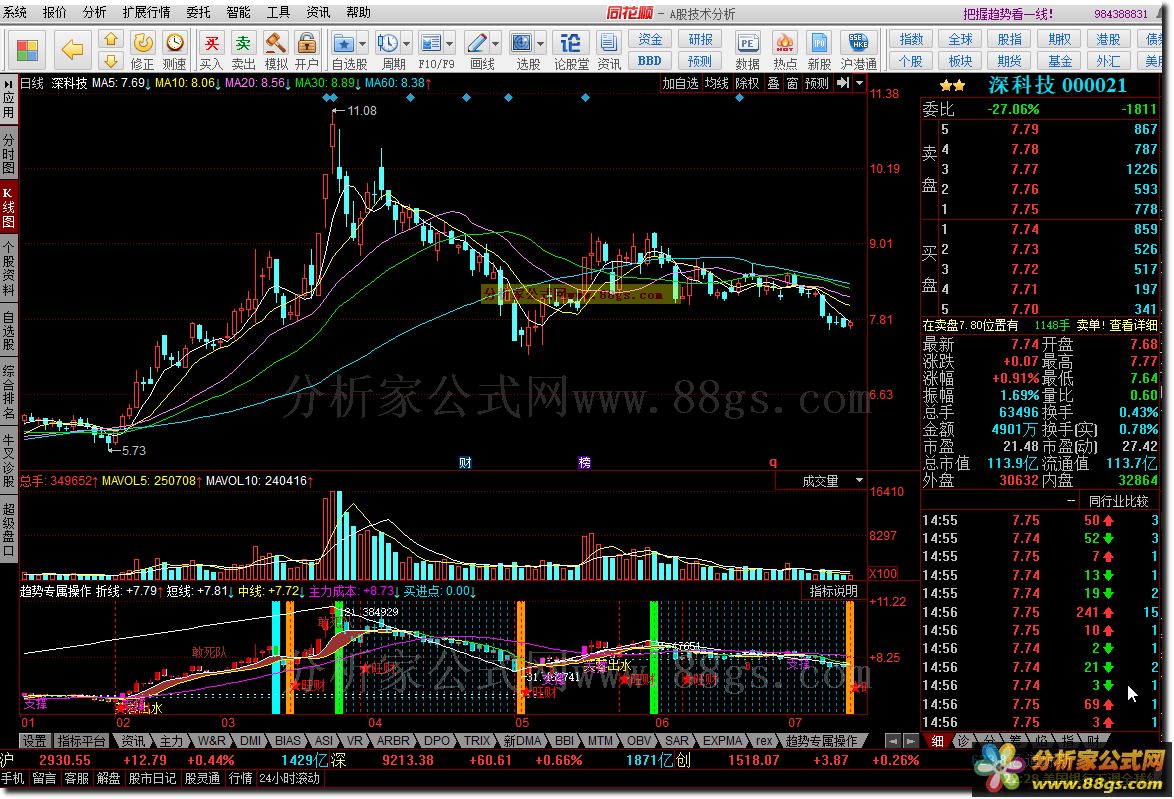Select the DMI indicator tab
This screenshot has width=1174, height=799.
coord(250,741)
